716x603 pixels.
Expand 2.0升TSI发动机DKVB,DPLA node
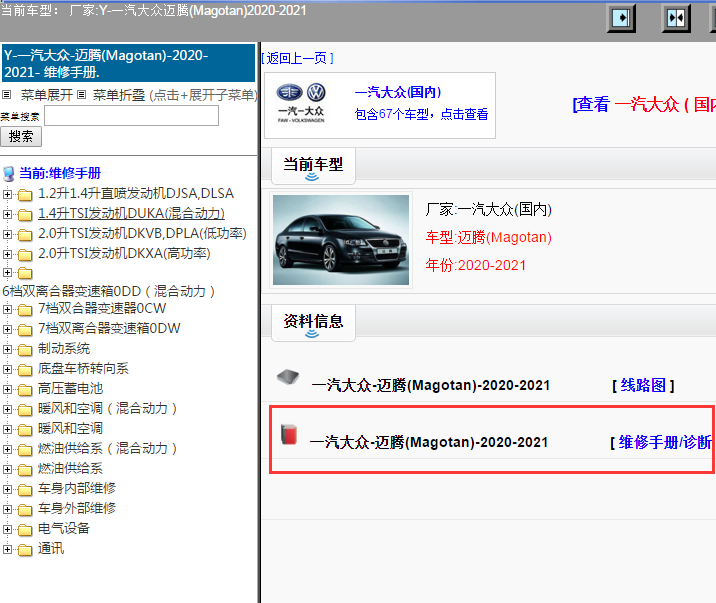click(7, 234)
